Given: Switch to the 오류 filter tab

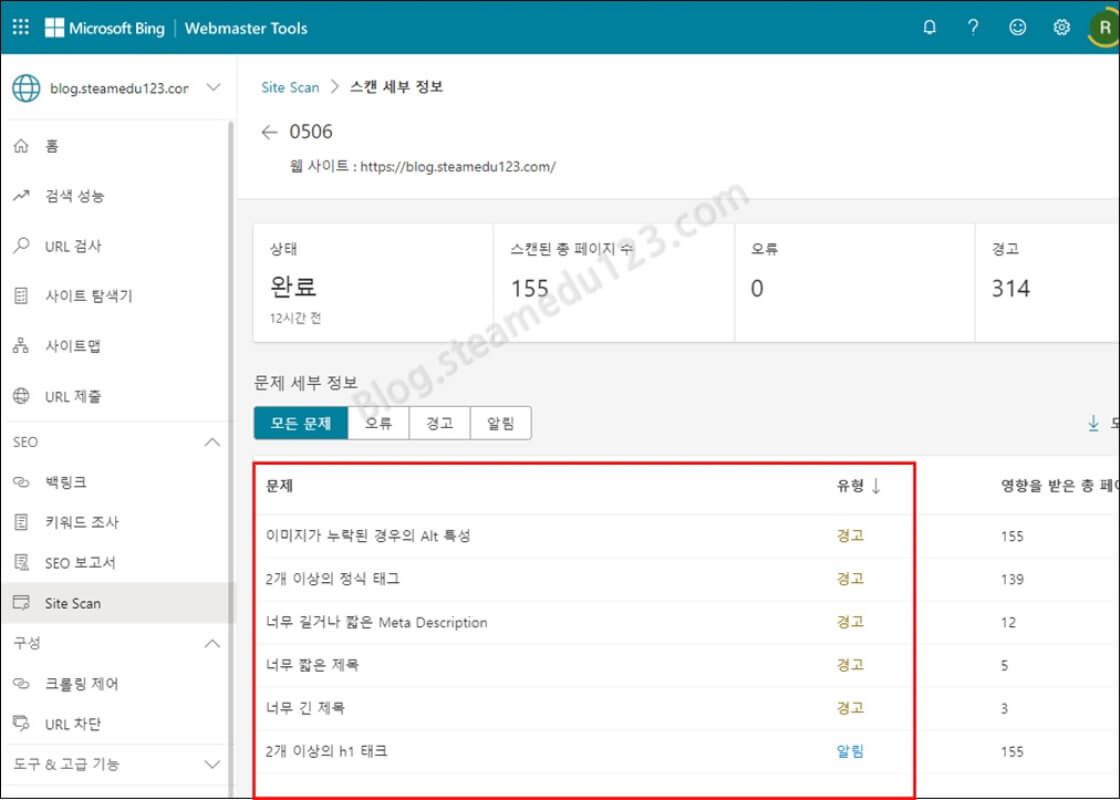Looking at the screenshot, I should 378,423.
